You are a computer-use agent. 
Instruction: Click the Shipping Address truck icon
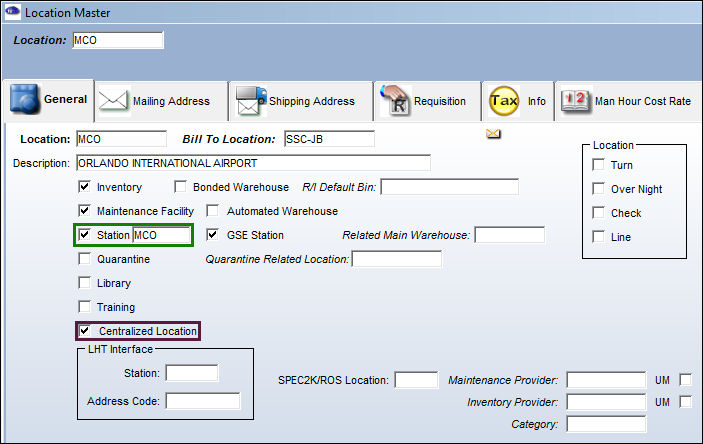pos(251,101)
